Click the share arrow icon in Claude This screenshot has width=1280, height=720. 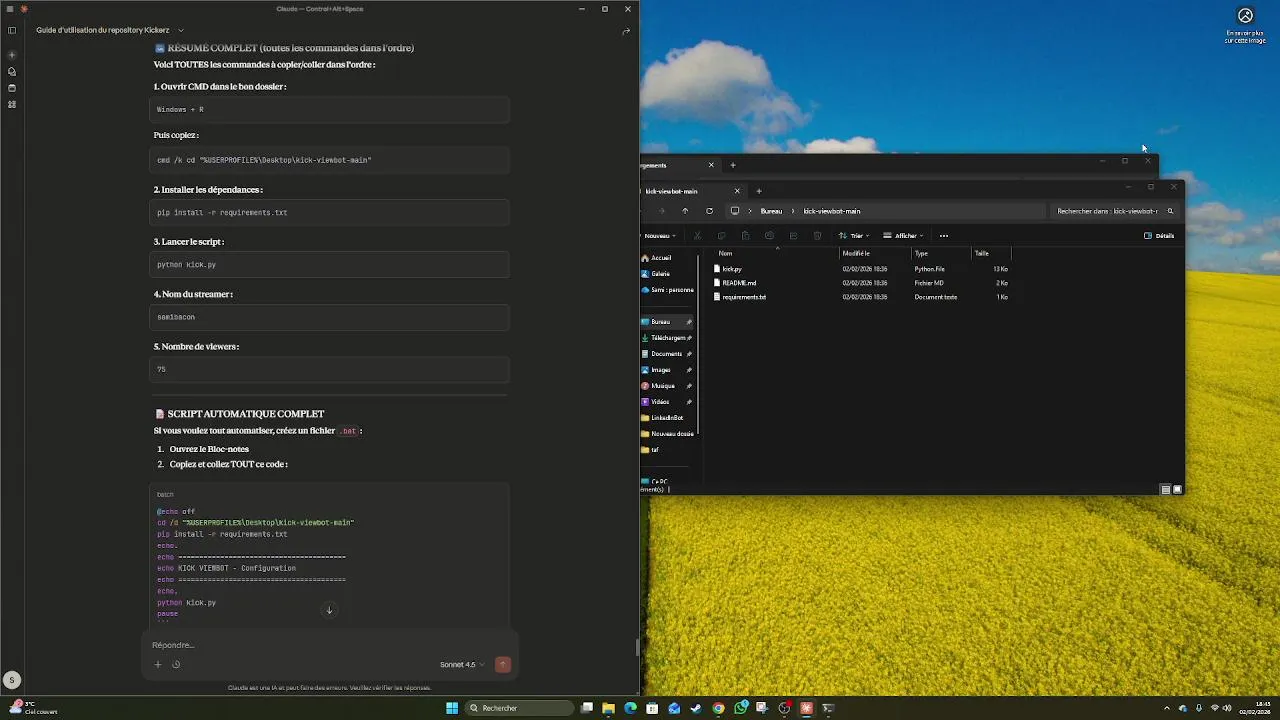(626, 31)
